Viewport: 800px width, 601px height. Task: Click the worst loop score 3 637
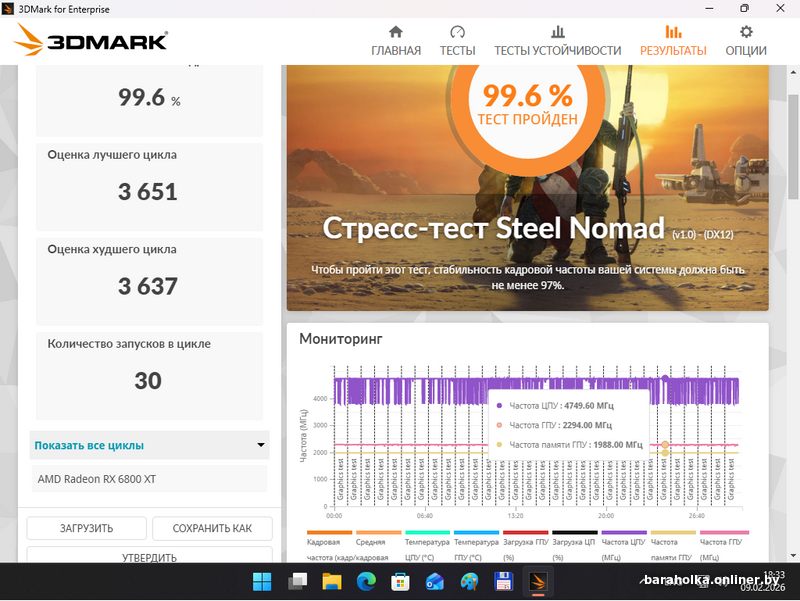[148, 286]
